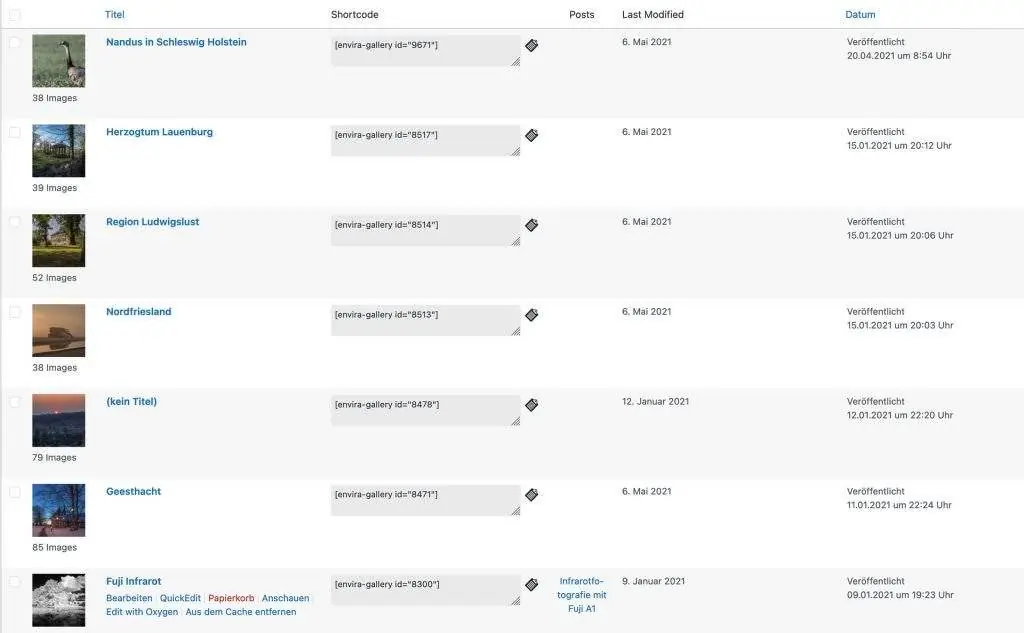Copy the Fuji Infrarot gallery shortcode

(x=532, y=585)
